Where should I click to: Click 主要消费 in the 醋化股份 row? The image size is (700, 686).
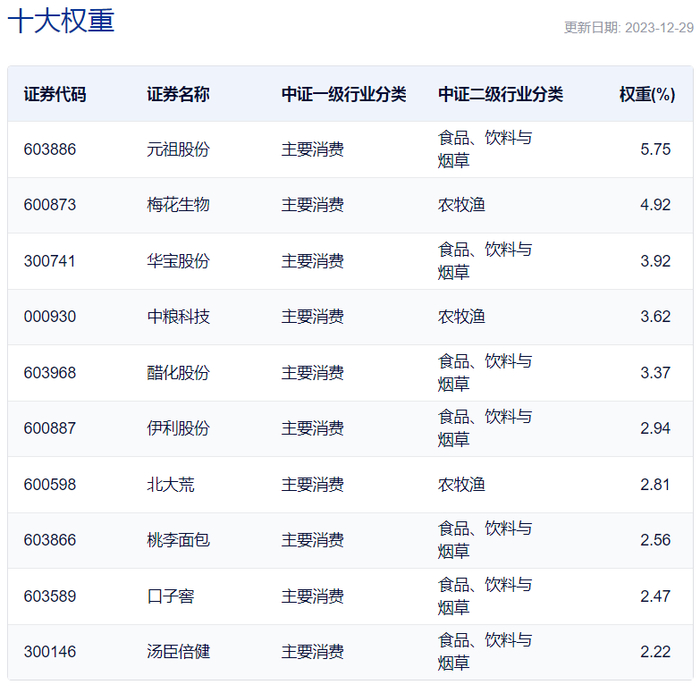[x=312, y=373]
